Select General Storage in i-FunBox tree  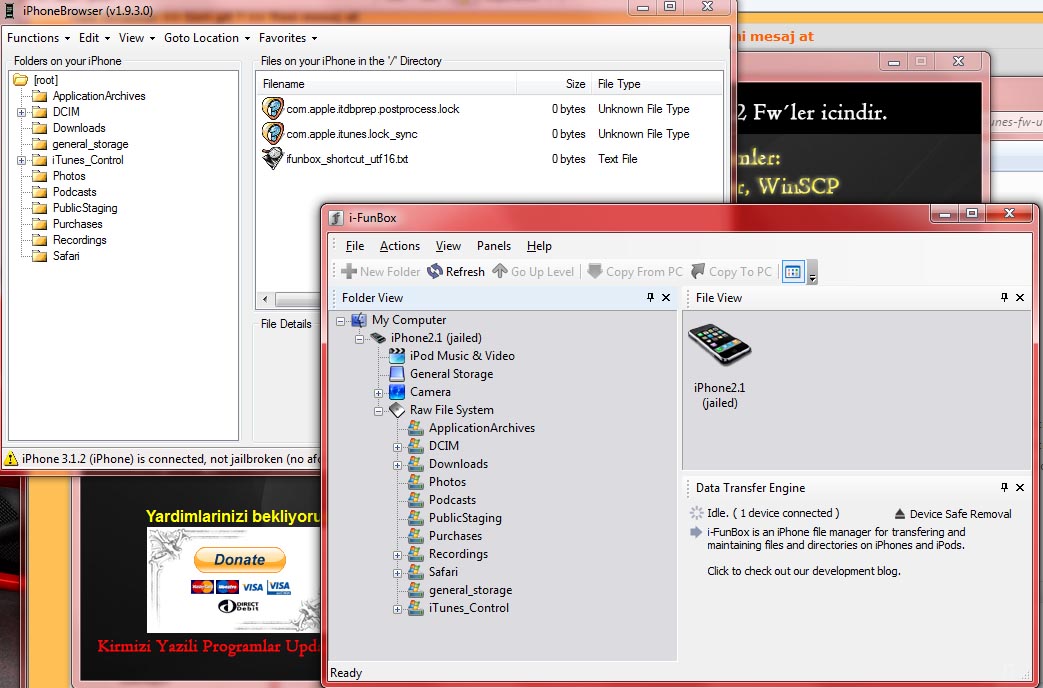click(451, 374)
